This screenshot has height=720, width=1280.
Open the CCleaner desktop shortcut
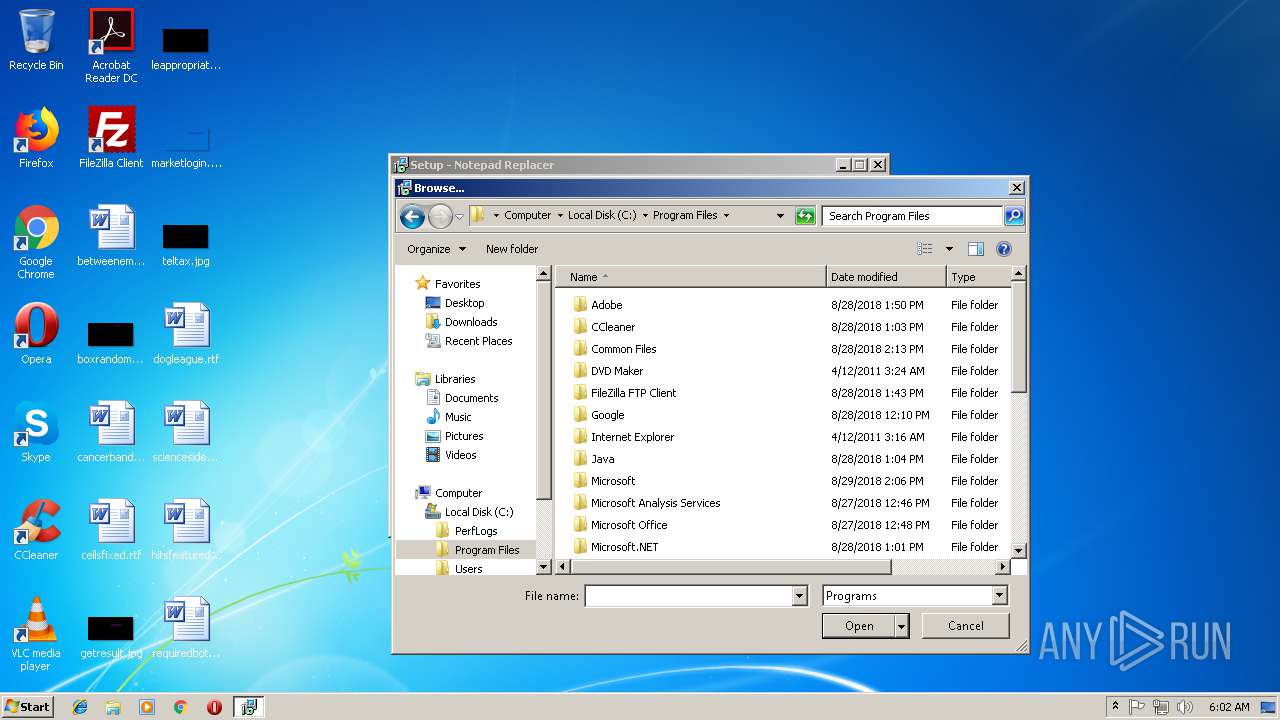tap(36, 530)
